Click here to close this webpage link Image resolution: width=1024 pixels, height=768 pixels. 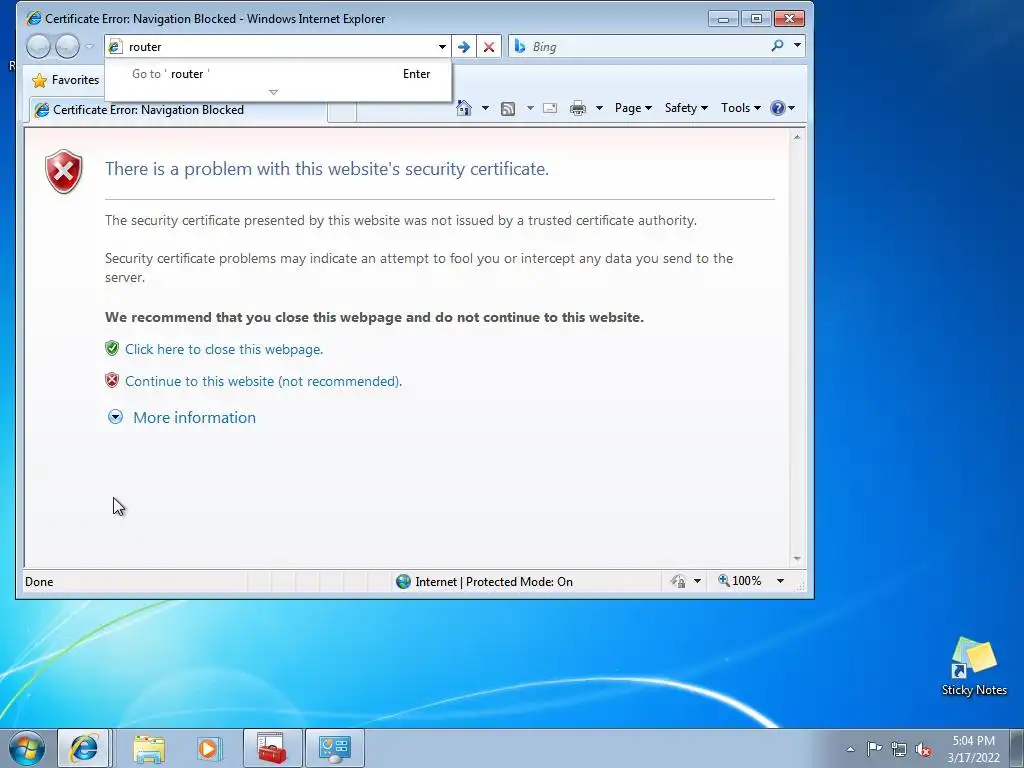[x=224, y=349]
